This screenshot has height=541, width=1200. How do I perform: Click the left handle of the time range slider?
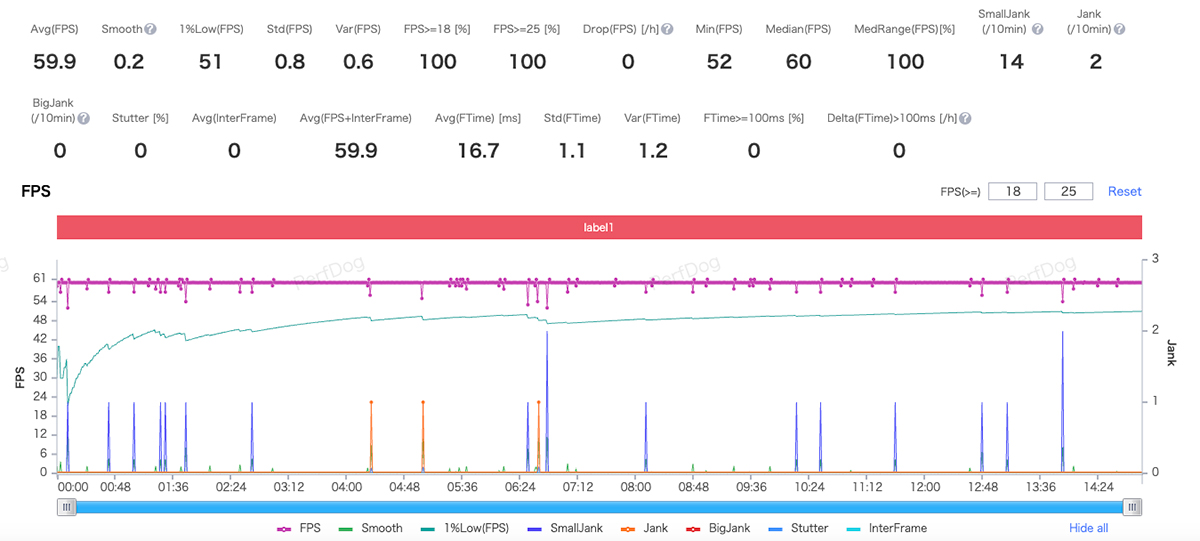pos(67,507)
